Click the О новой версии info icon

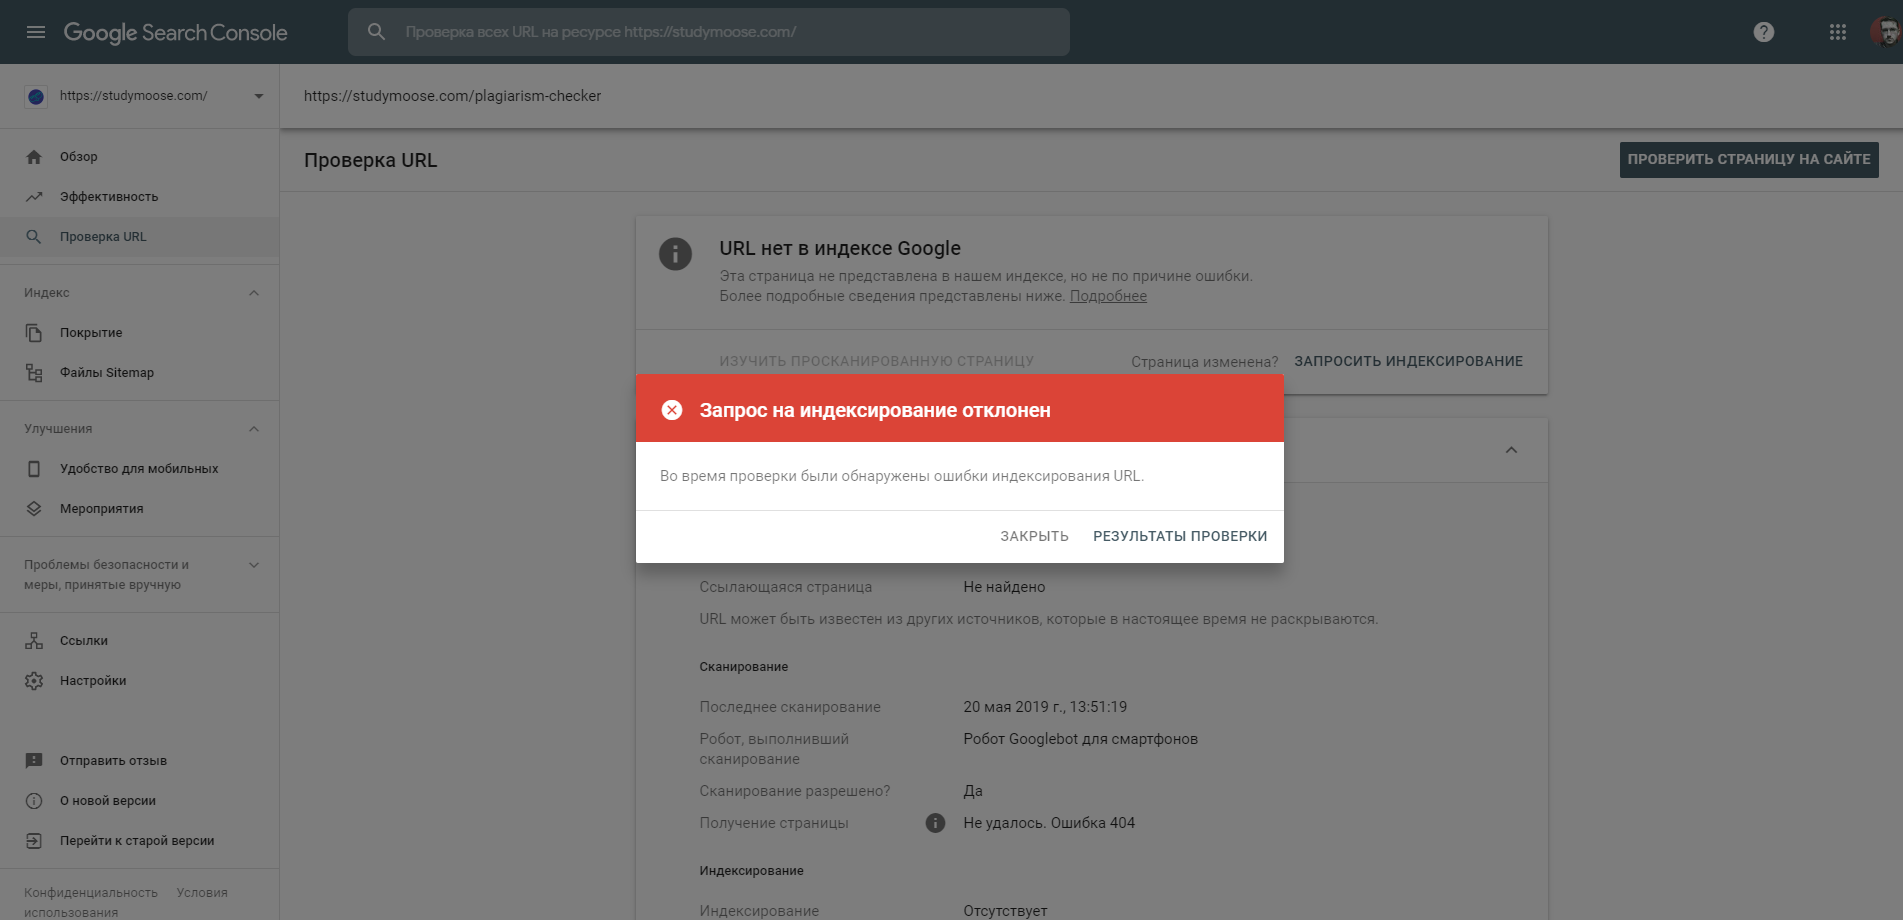coord(34,801)
